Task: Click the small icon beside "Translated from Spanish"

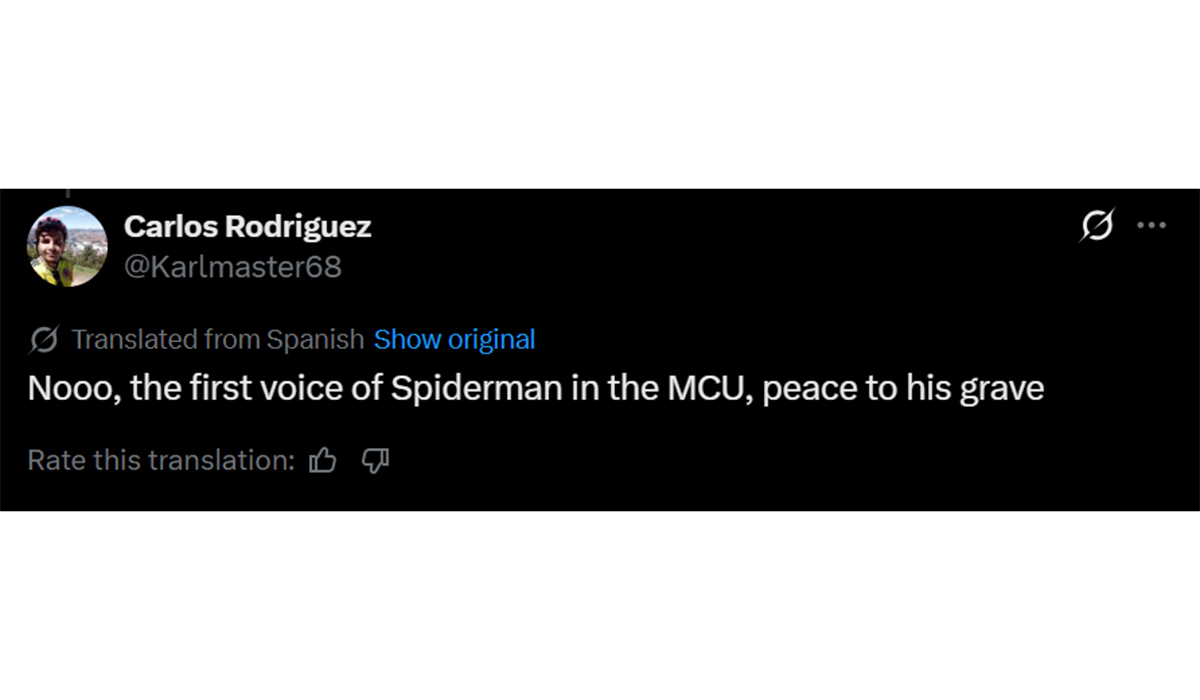Action: click(x=43, y=340)
